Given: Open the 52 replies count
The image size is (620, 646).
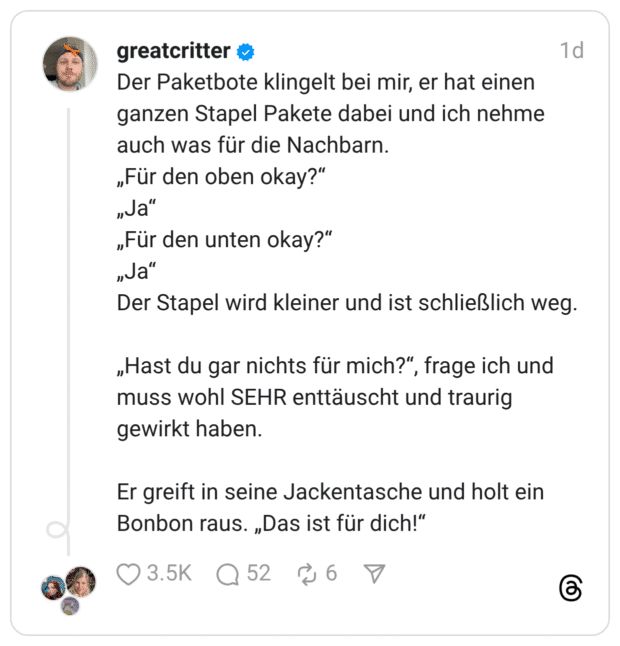Looking at the screenshot, I should point(258,574).
